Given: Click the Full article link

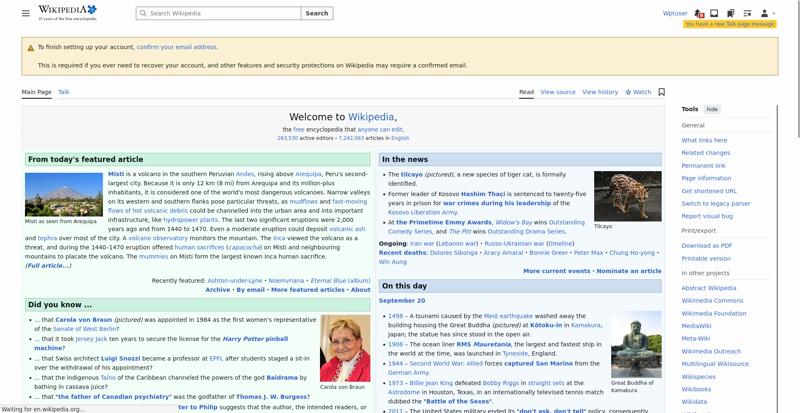Looking at the screenshot, I should coord(48,265).
